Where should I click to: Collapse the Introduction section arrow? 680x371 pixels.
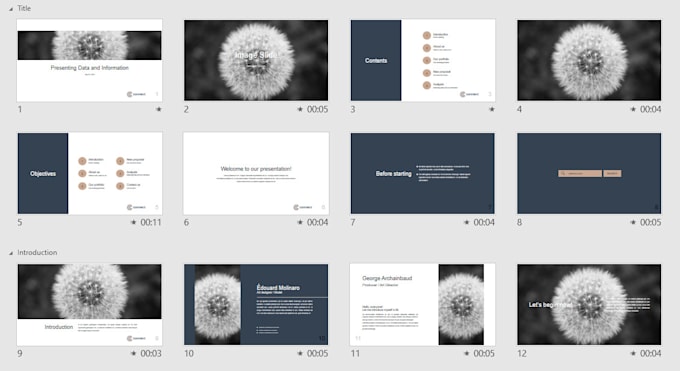click(11, 253)
